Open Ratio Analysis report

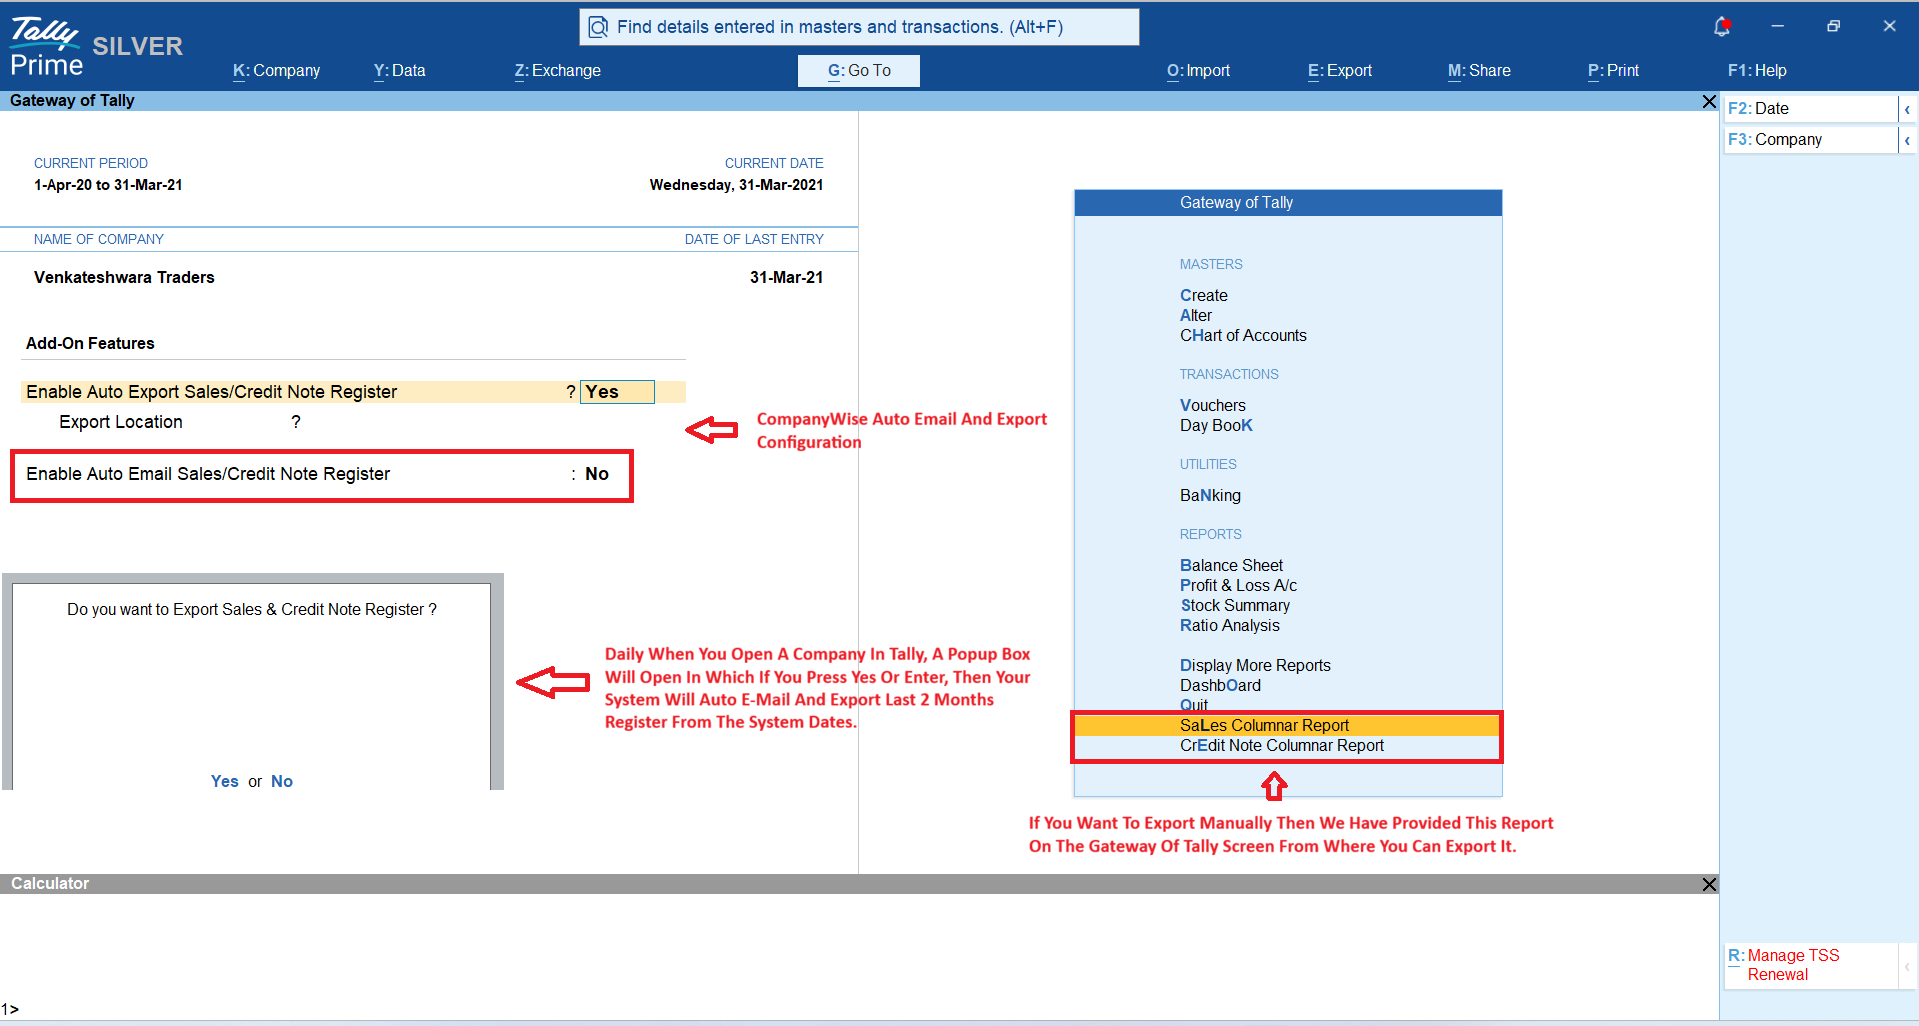[x=1230, y=625]
